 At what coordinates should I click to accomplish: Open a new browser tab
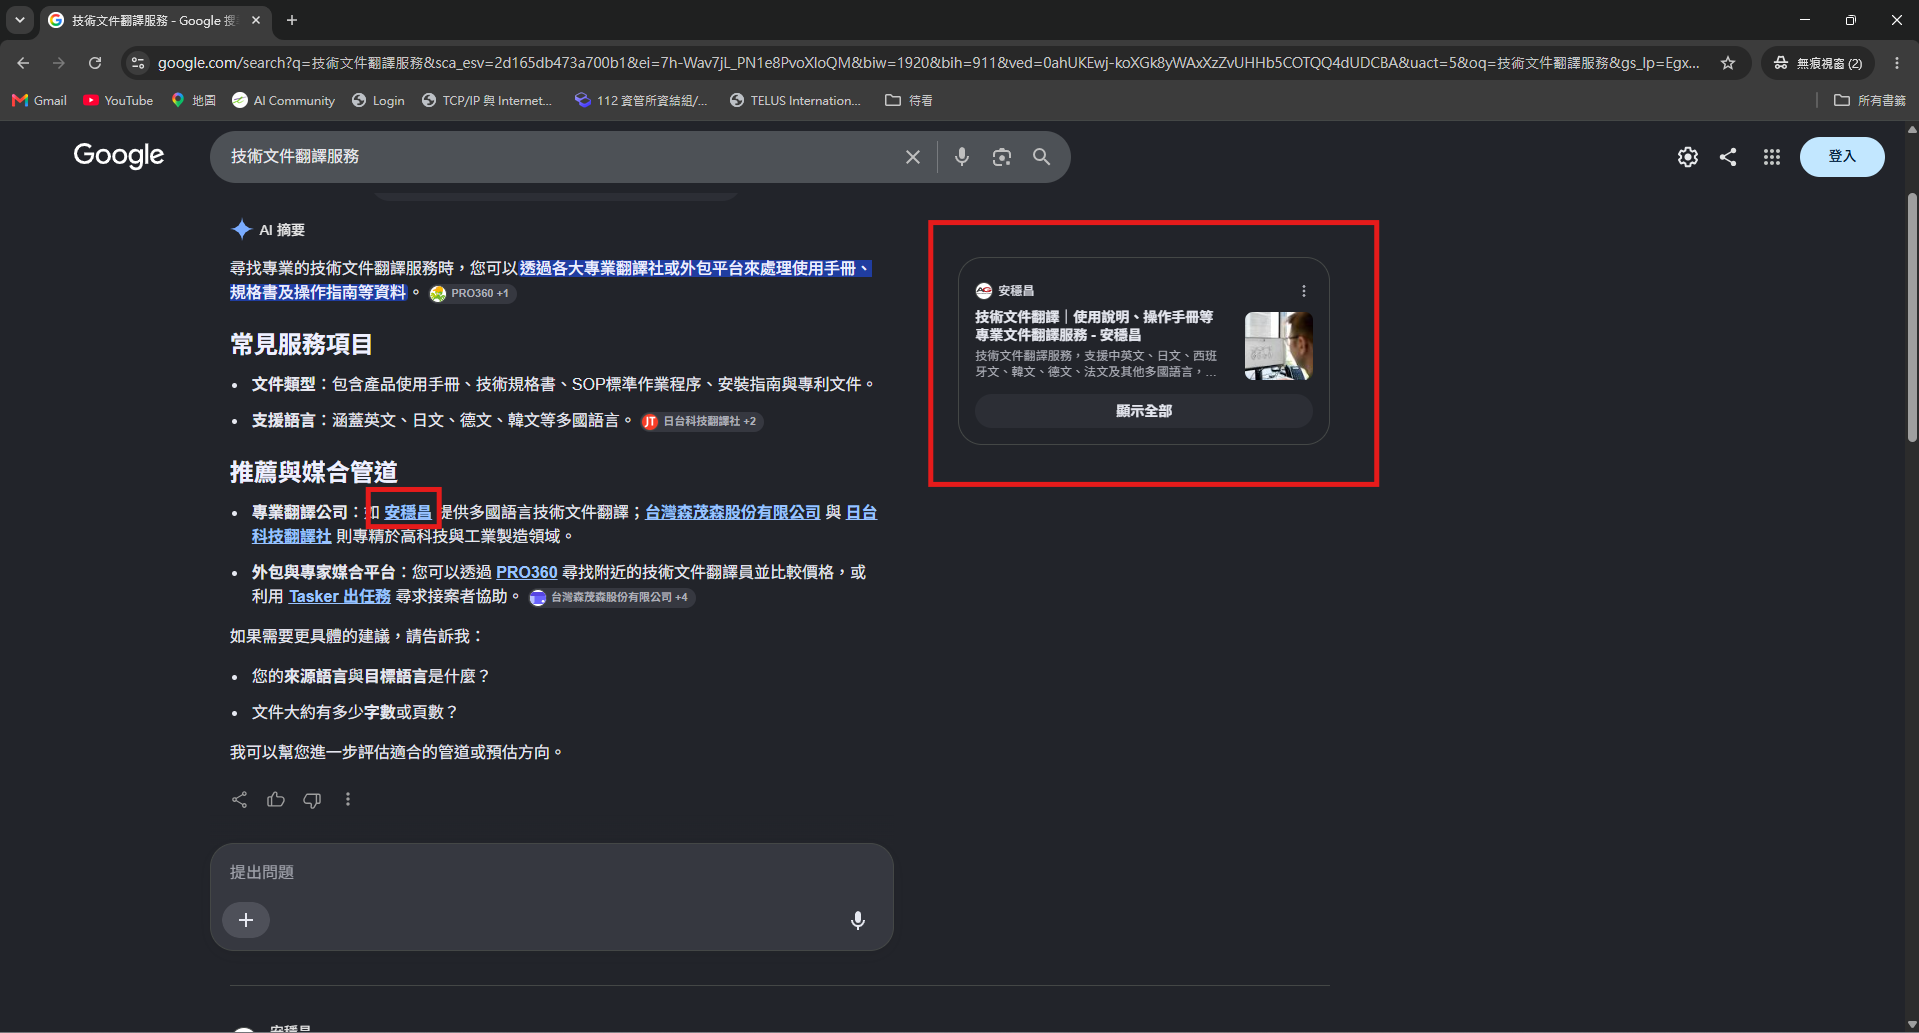[292, 20]
